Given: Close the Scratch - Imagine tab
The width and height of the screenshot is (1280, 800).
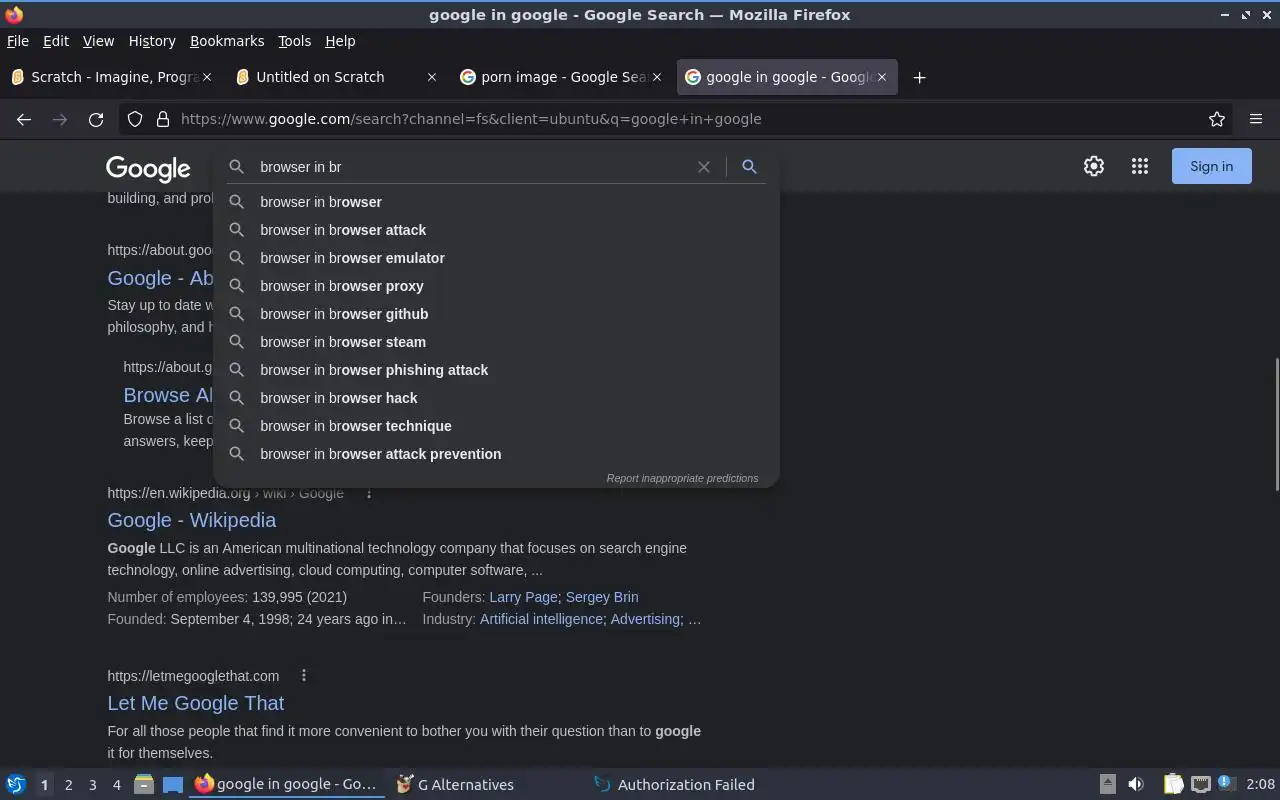Looking at the screenshot, I should 207,77.
